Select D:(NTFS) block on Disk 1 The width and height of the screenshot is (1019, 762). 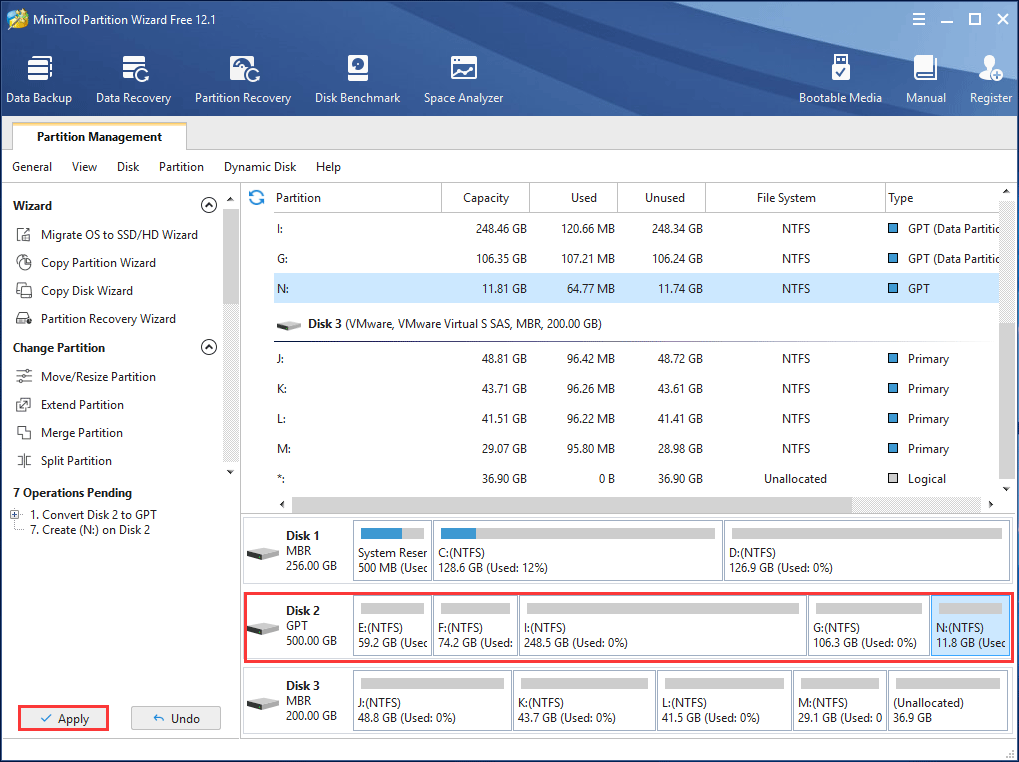[x=866, y=550]
